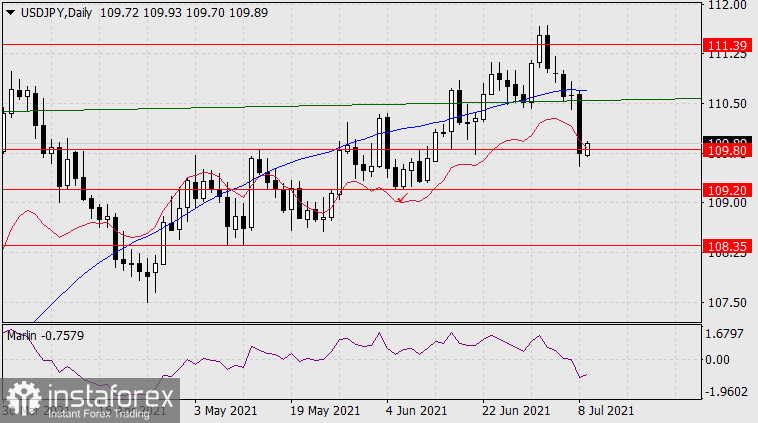Select the red horizontal line at 111.39
This screenshot has width=758, height=423.
click(x=300, y=45)
